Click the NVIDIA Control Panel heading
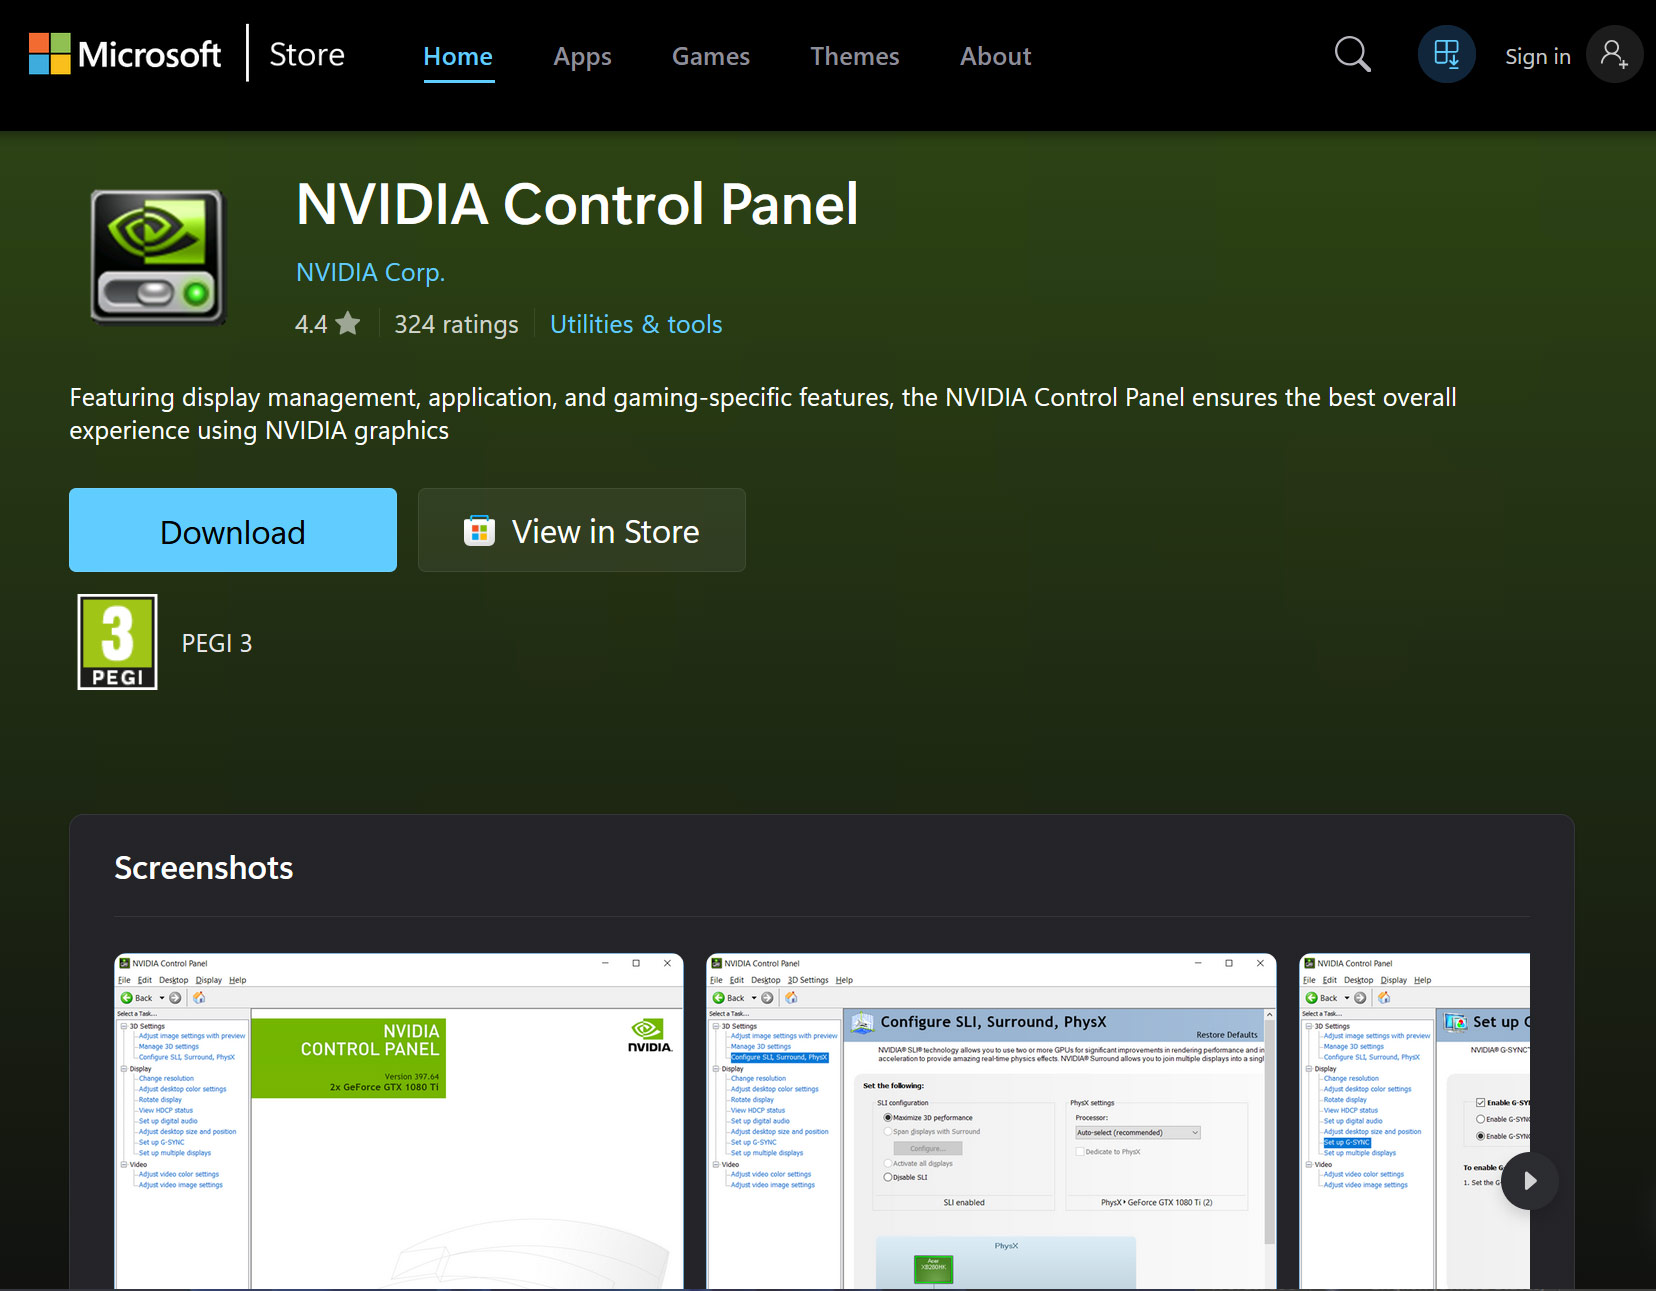 point(577,204)
